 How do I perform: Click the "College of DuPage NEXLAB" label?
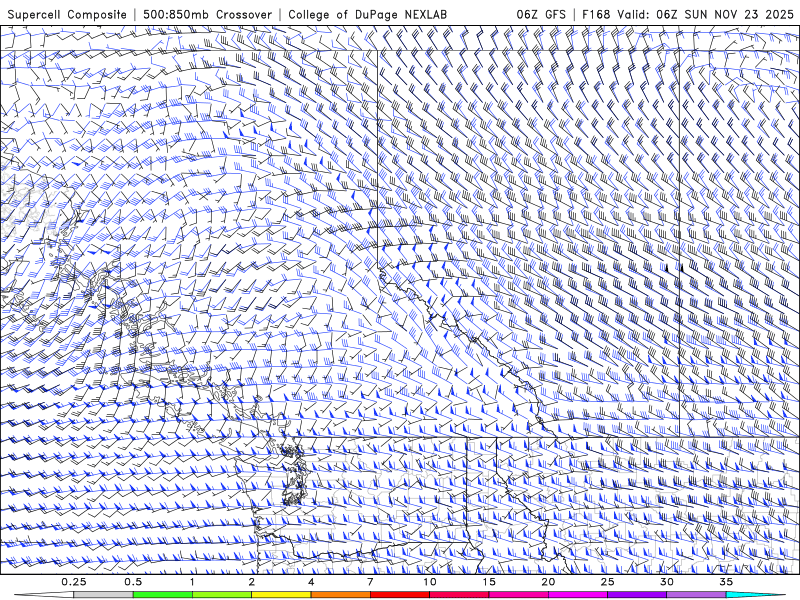367,14
